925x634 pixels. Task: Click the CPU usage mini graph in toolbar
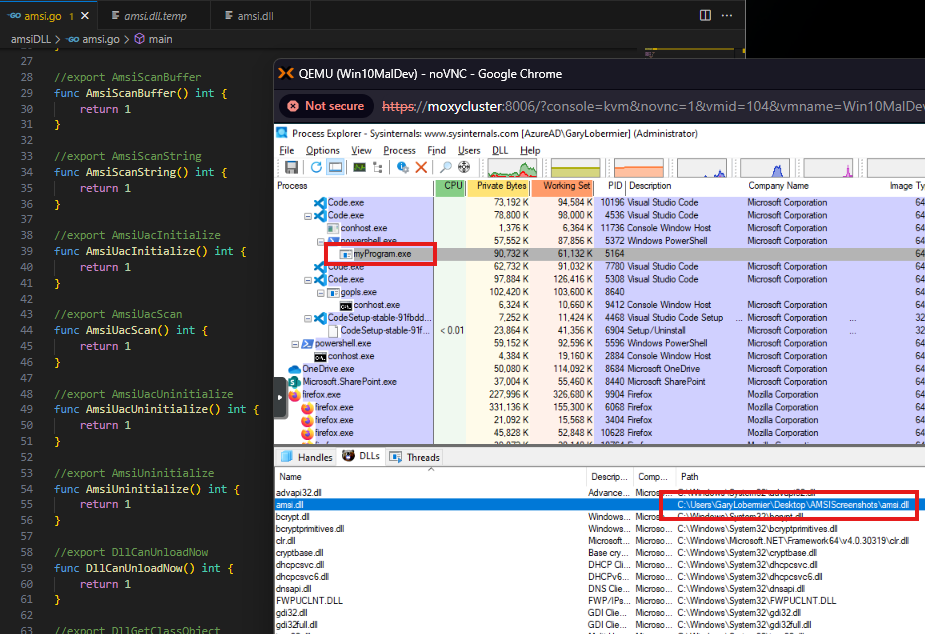(512, 167)
